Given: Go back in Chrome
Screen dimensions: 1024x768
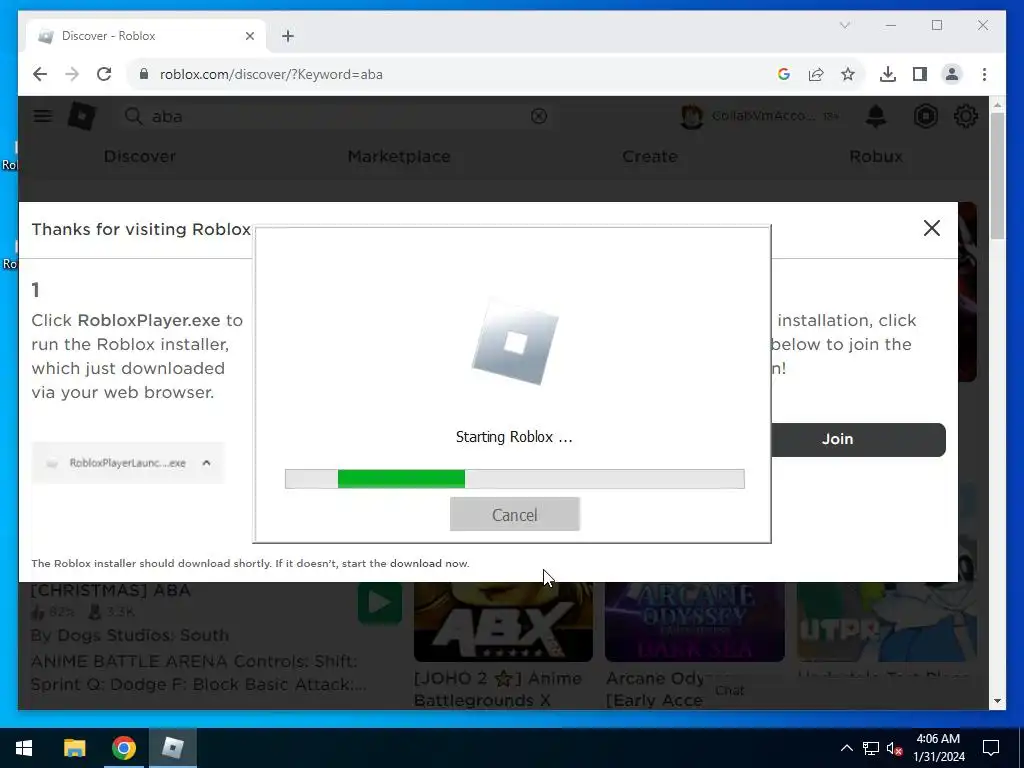Looking at the screenshot, I should [x=40, y=74].
